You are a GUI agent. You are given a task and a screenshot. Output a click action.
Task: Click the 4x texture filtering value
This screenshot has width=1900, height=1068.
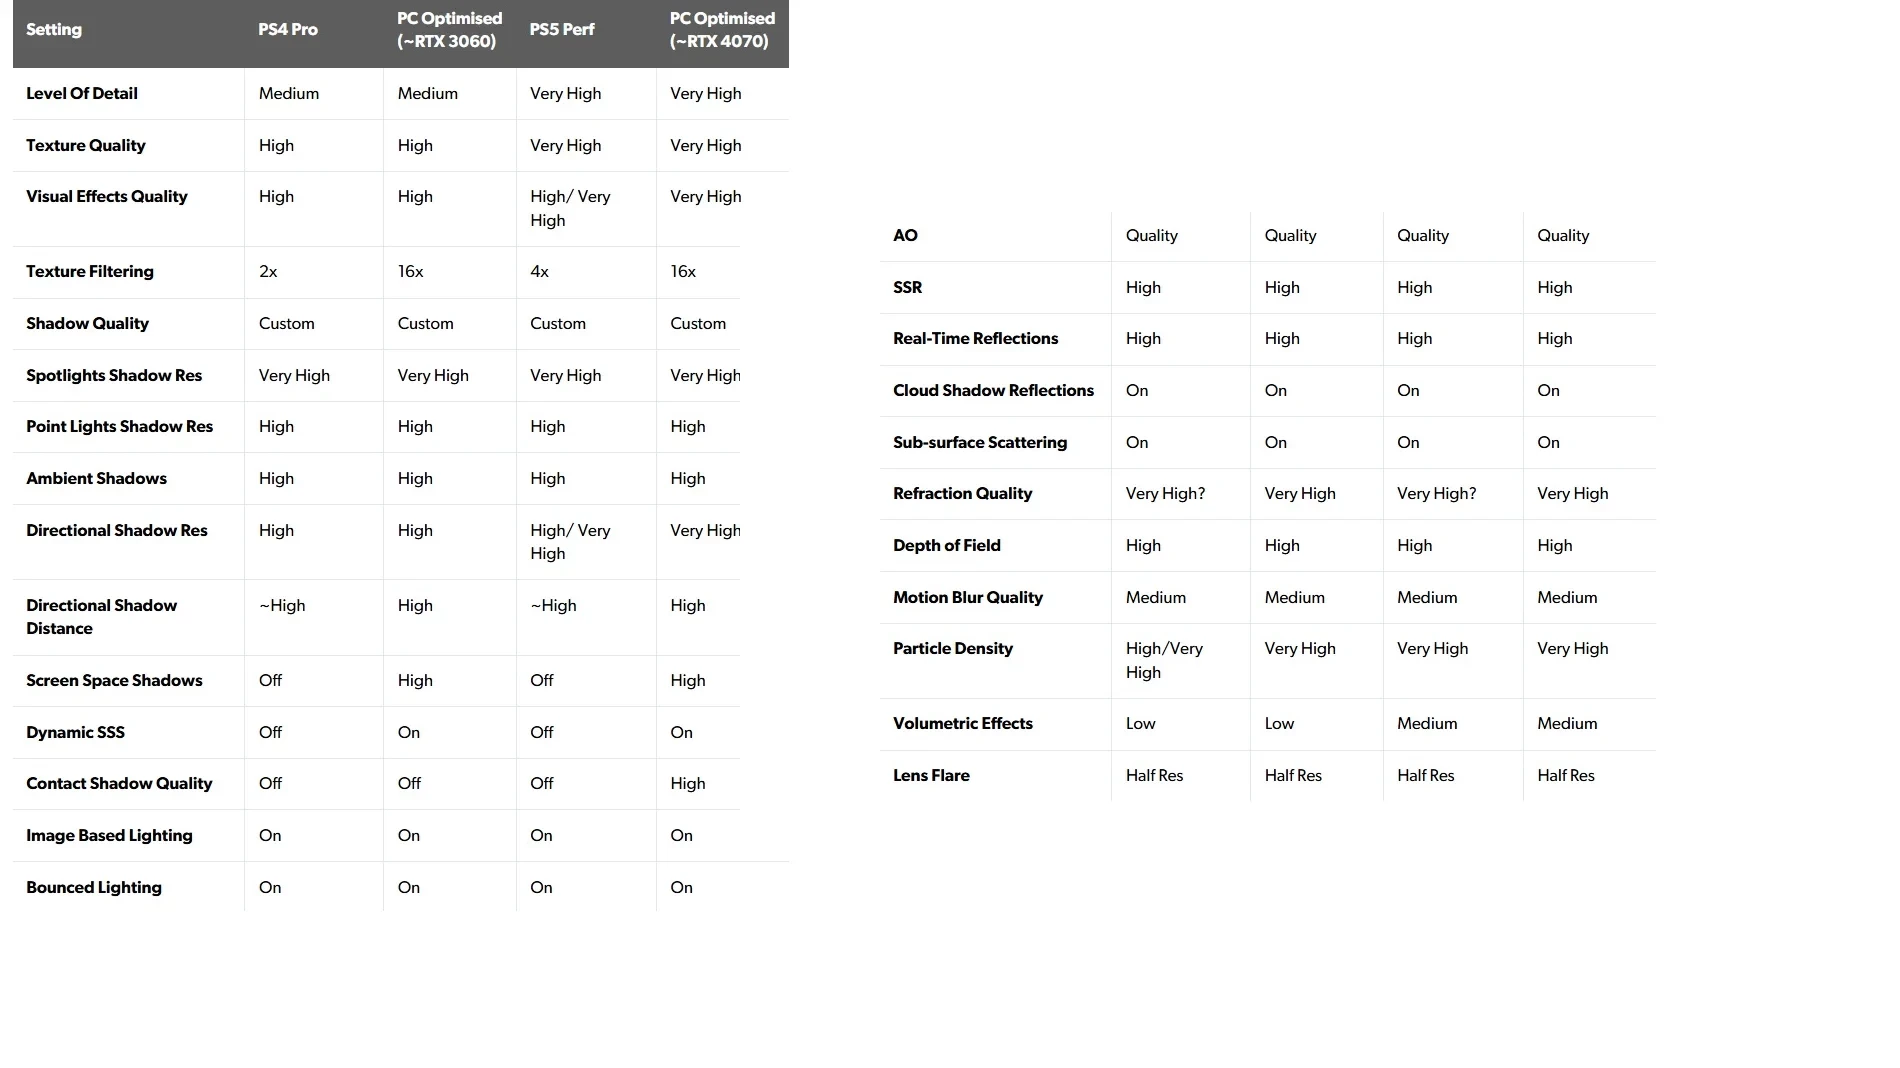539,272
